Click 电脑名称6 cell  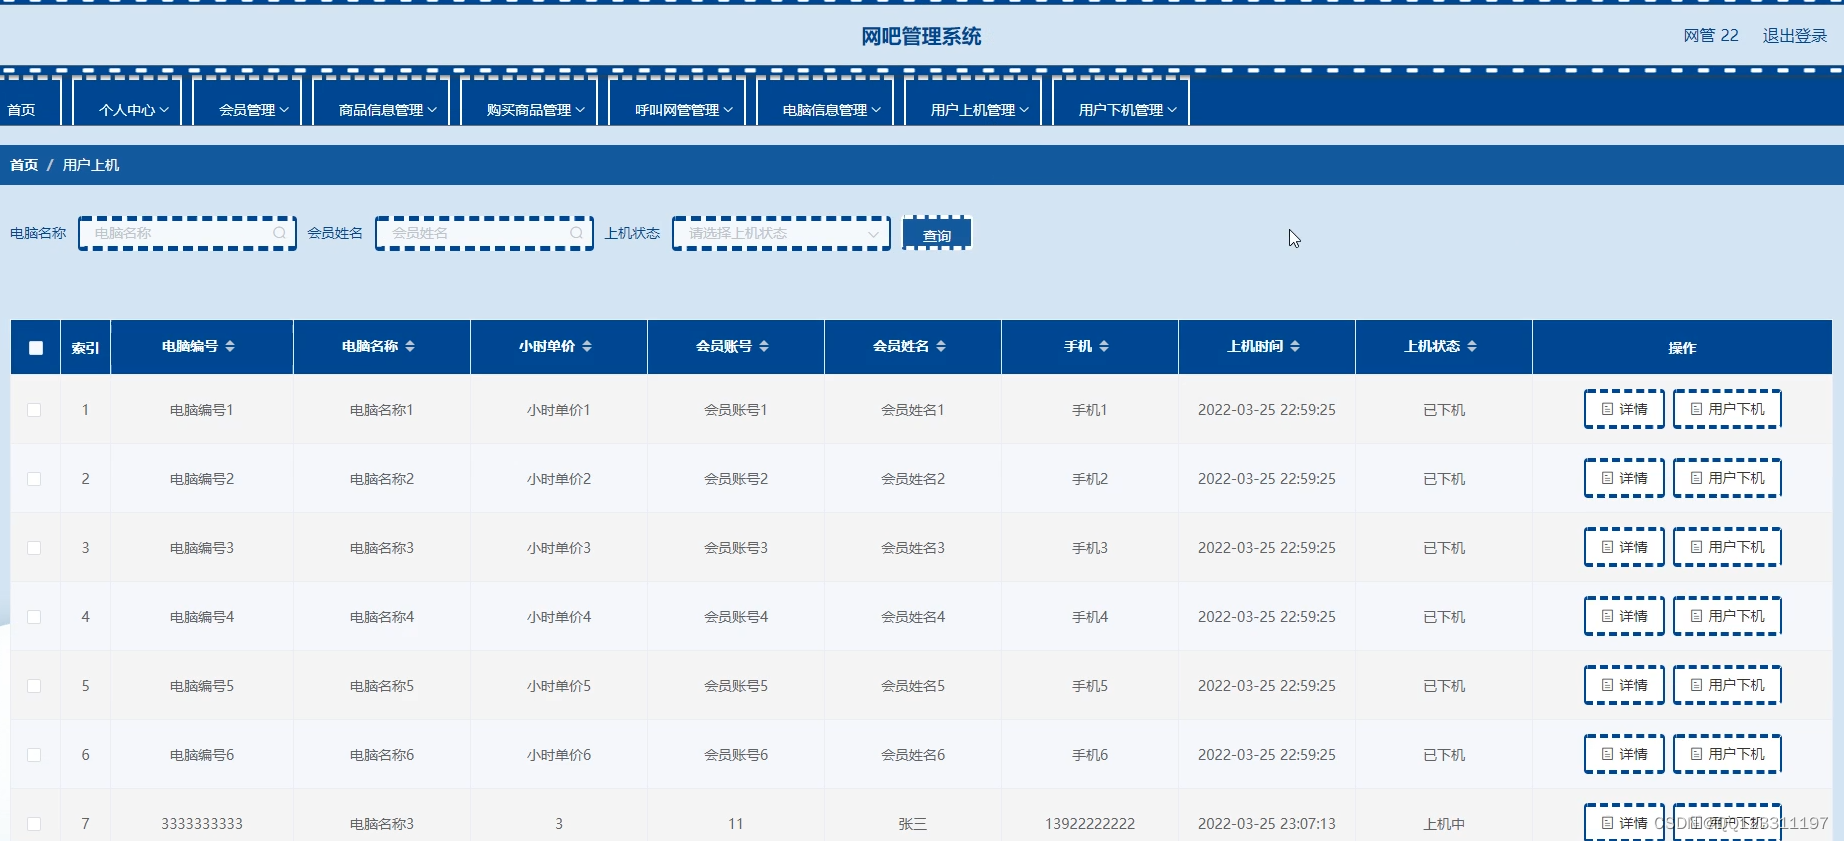point(382,755)
